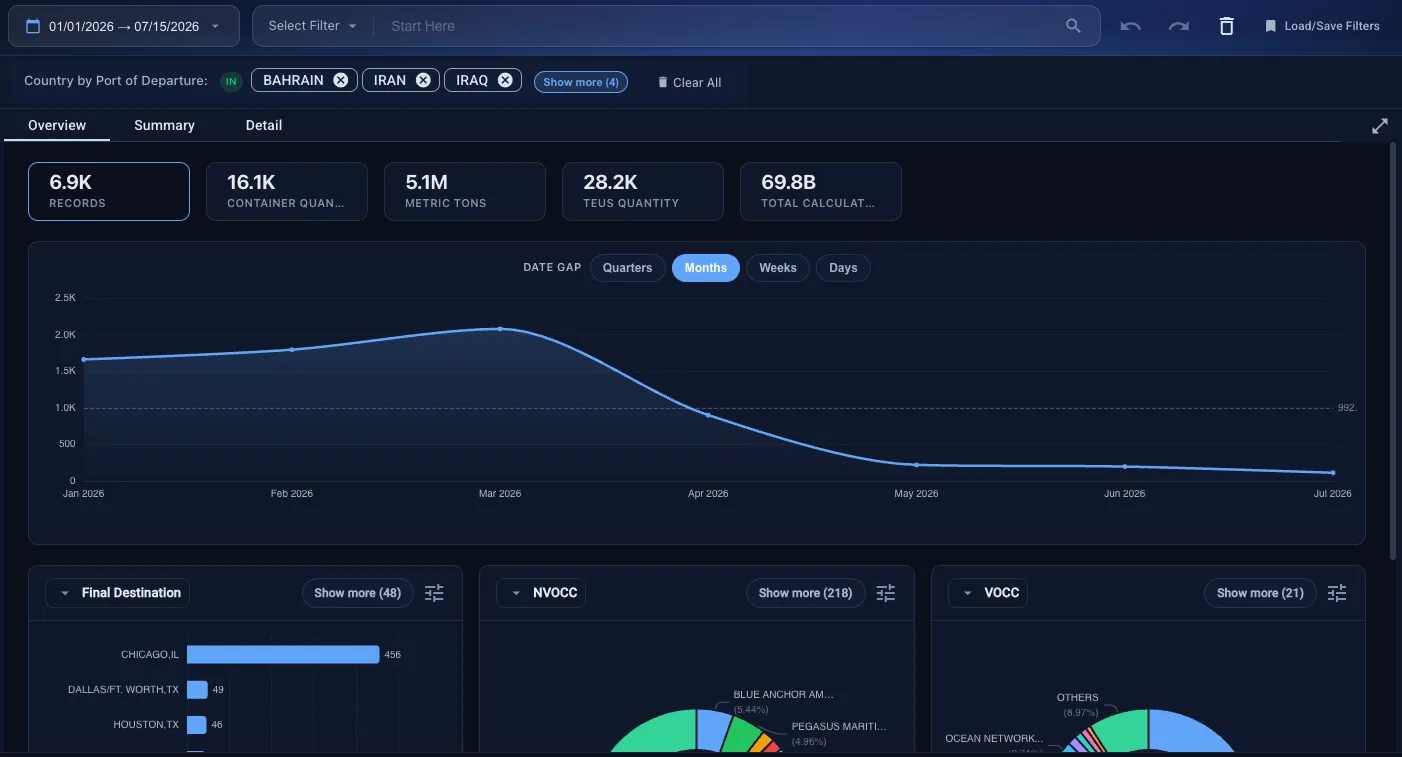This screenshot has height=757, width=1402.
Task: Open the date range dropdown
Action: (x=124, y=26)
